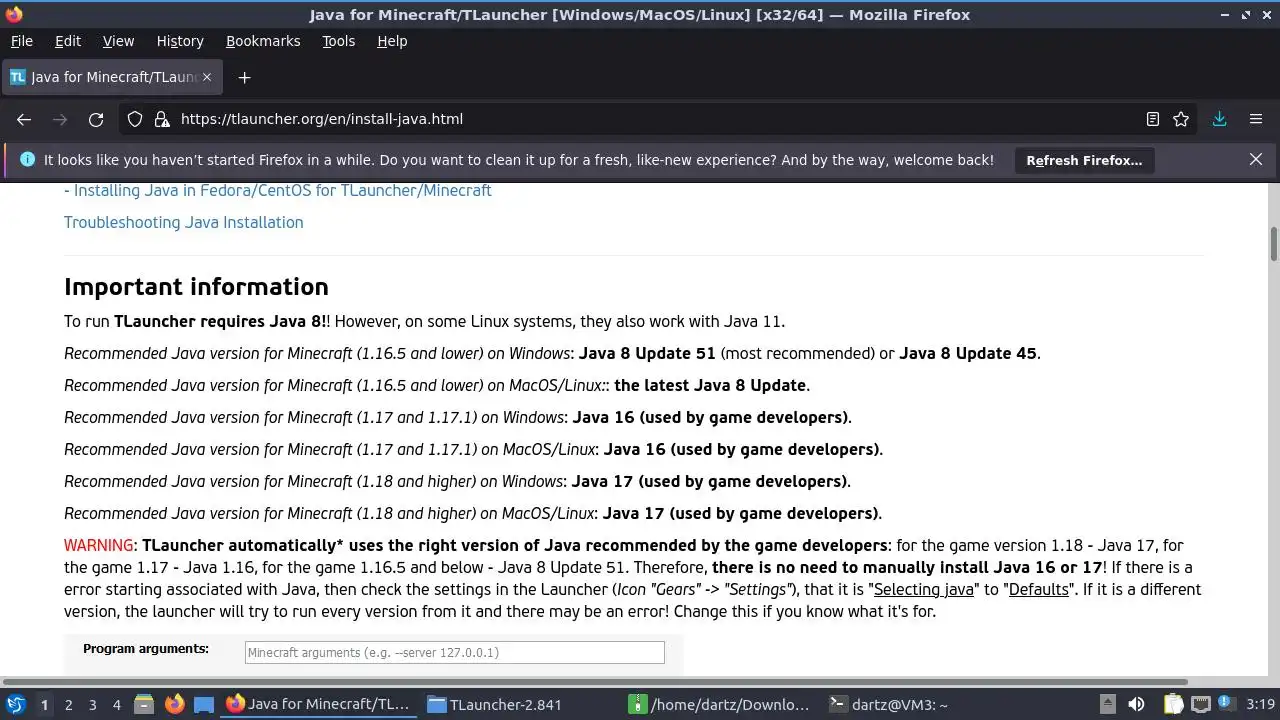Click the Firefox logo in title bar
This screenshot has height=720, width=1280.
pos(13,14)
